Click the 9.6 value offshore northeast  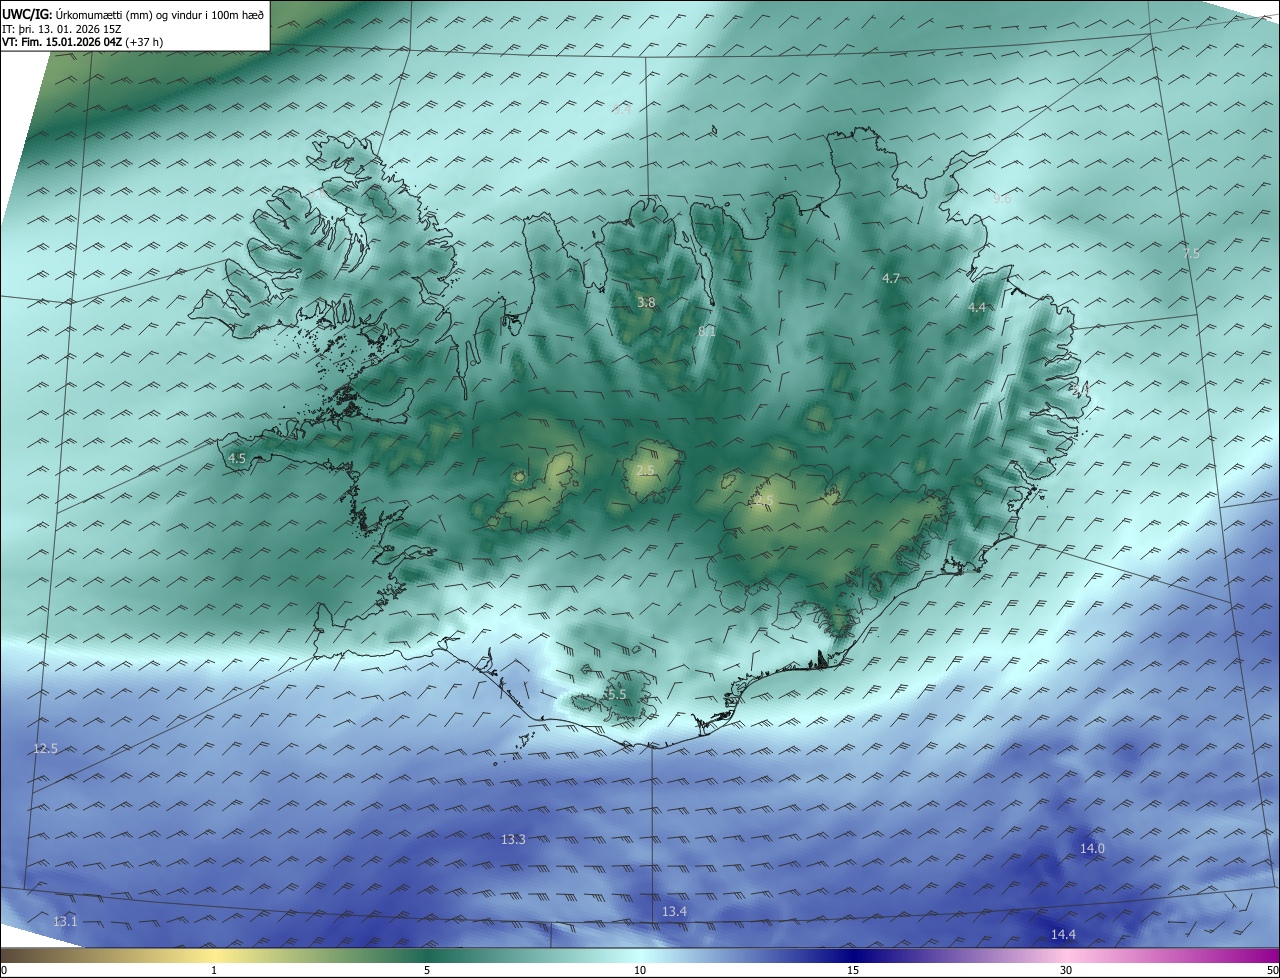(1002, 198)
